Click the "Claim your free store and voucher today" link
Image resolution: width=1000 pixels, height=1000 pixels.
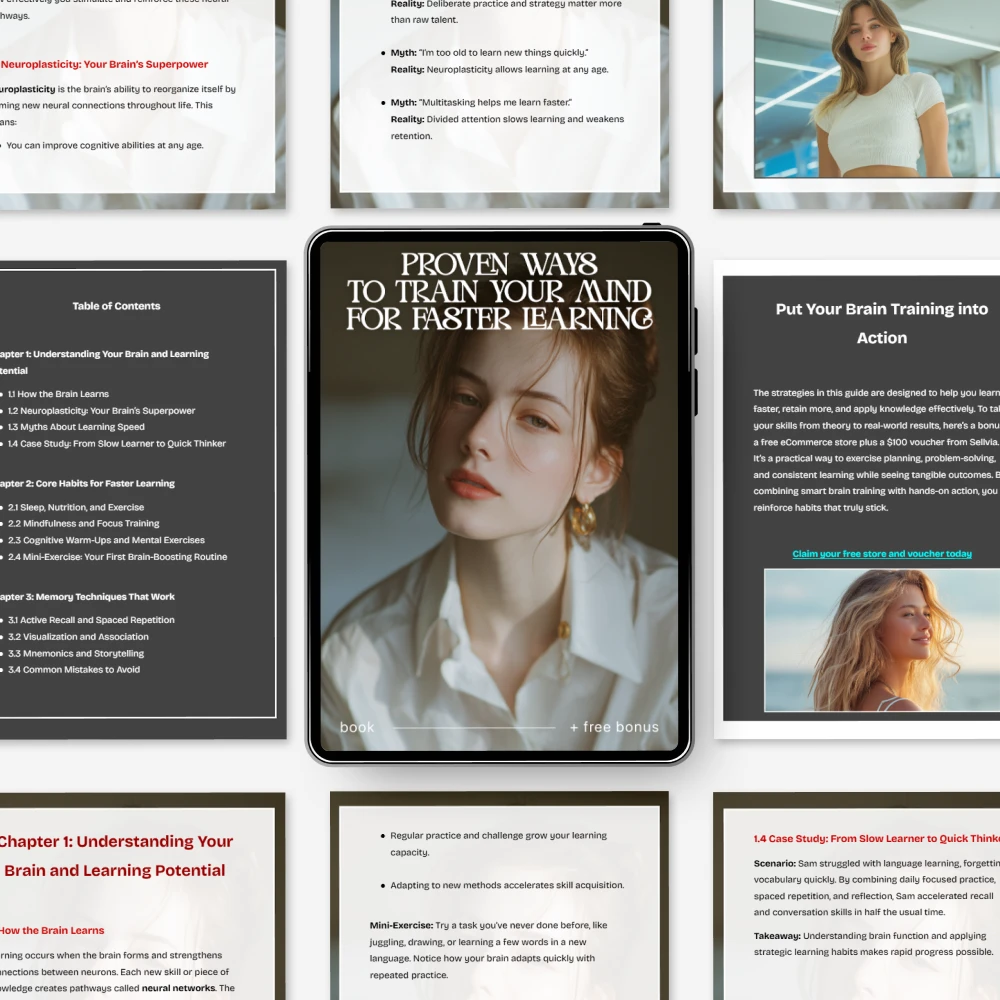click(881, 554)
